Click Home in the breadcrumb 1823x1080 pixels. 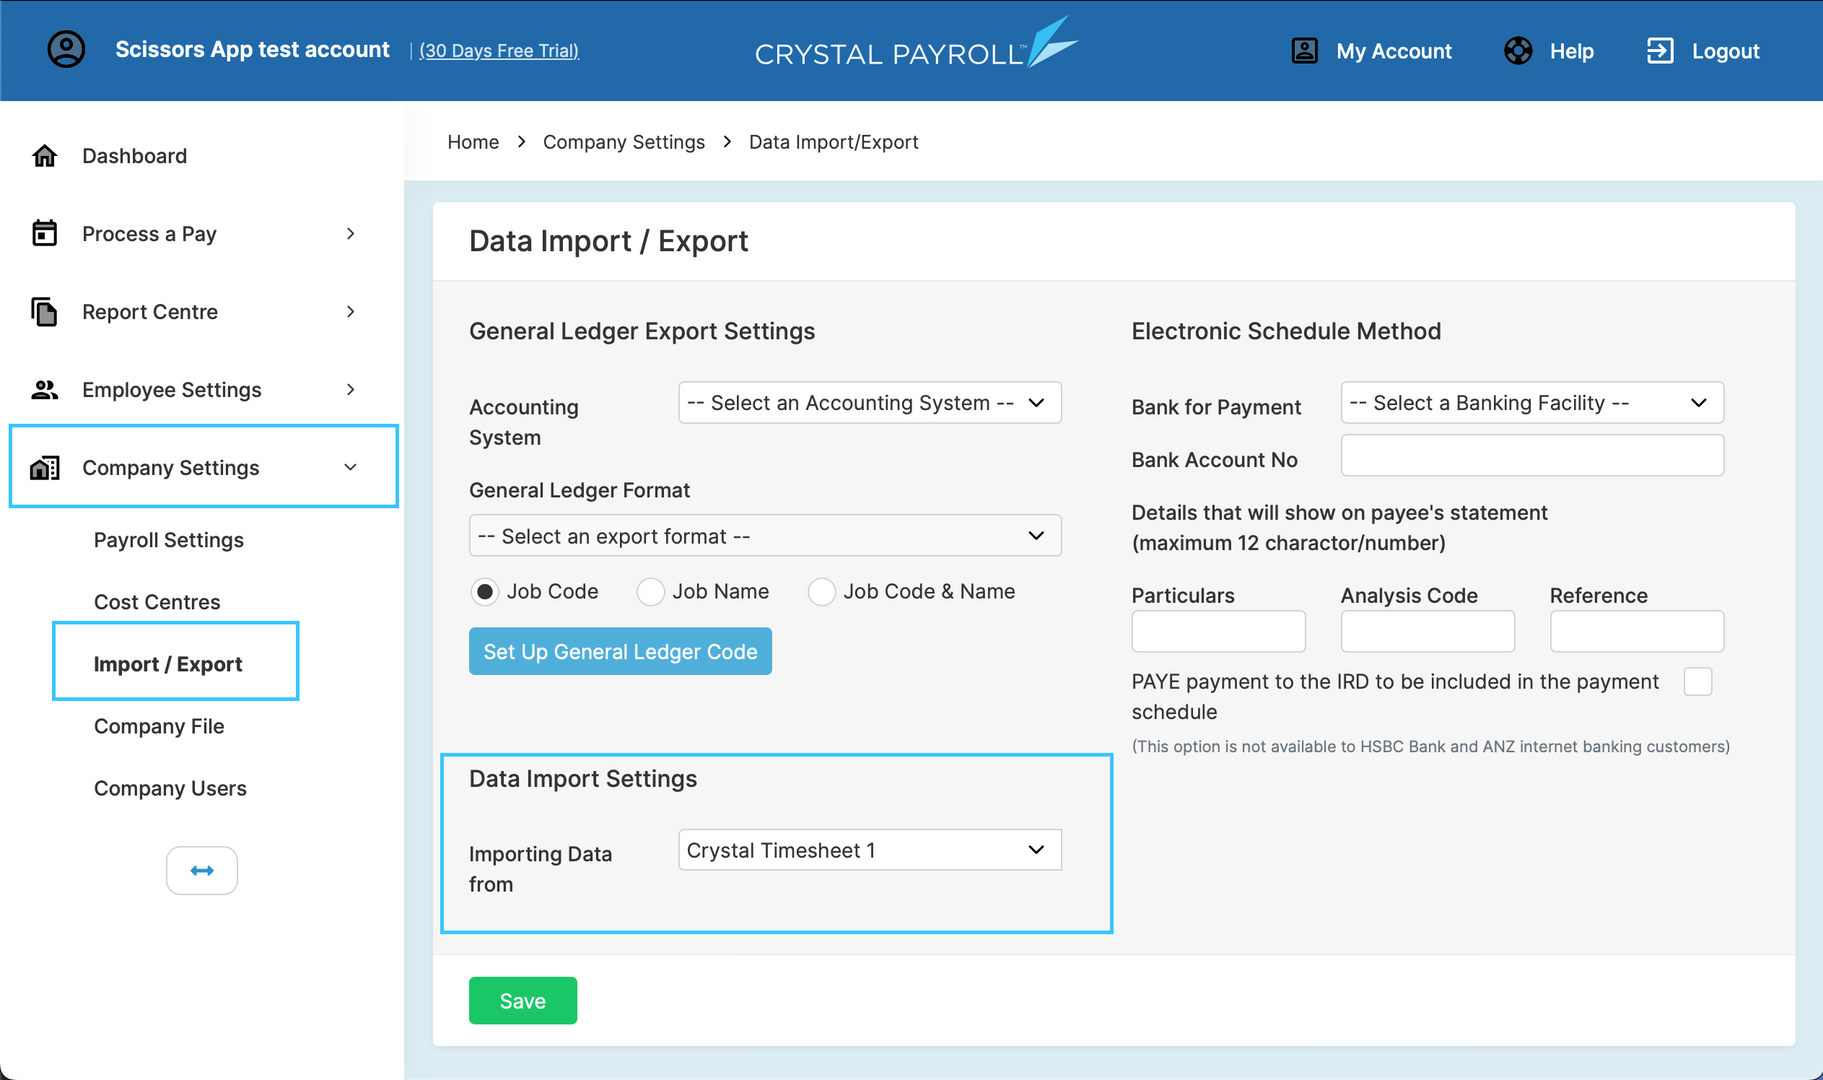[473, 142]
